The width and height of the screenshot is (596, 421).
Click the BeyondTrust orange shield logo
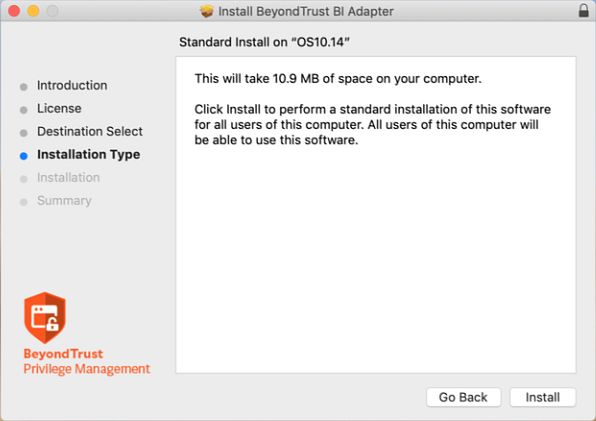coord(45,317)
